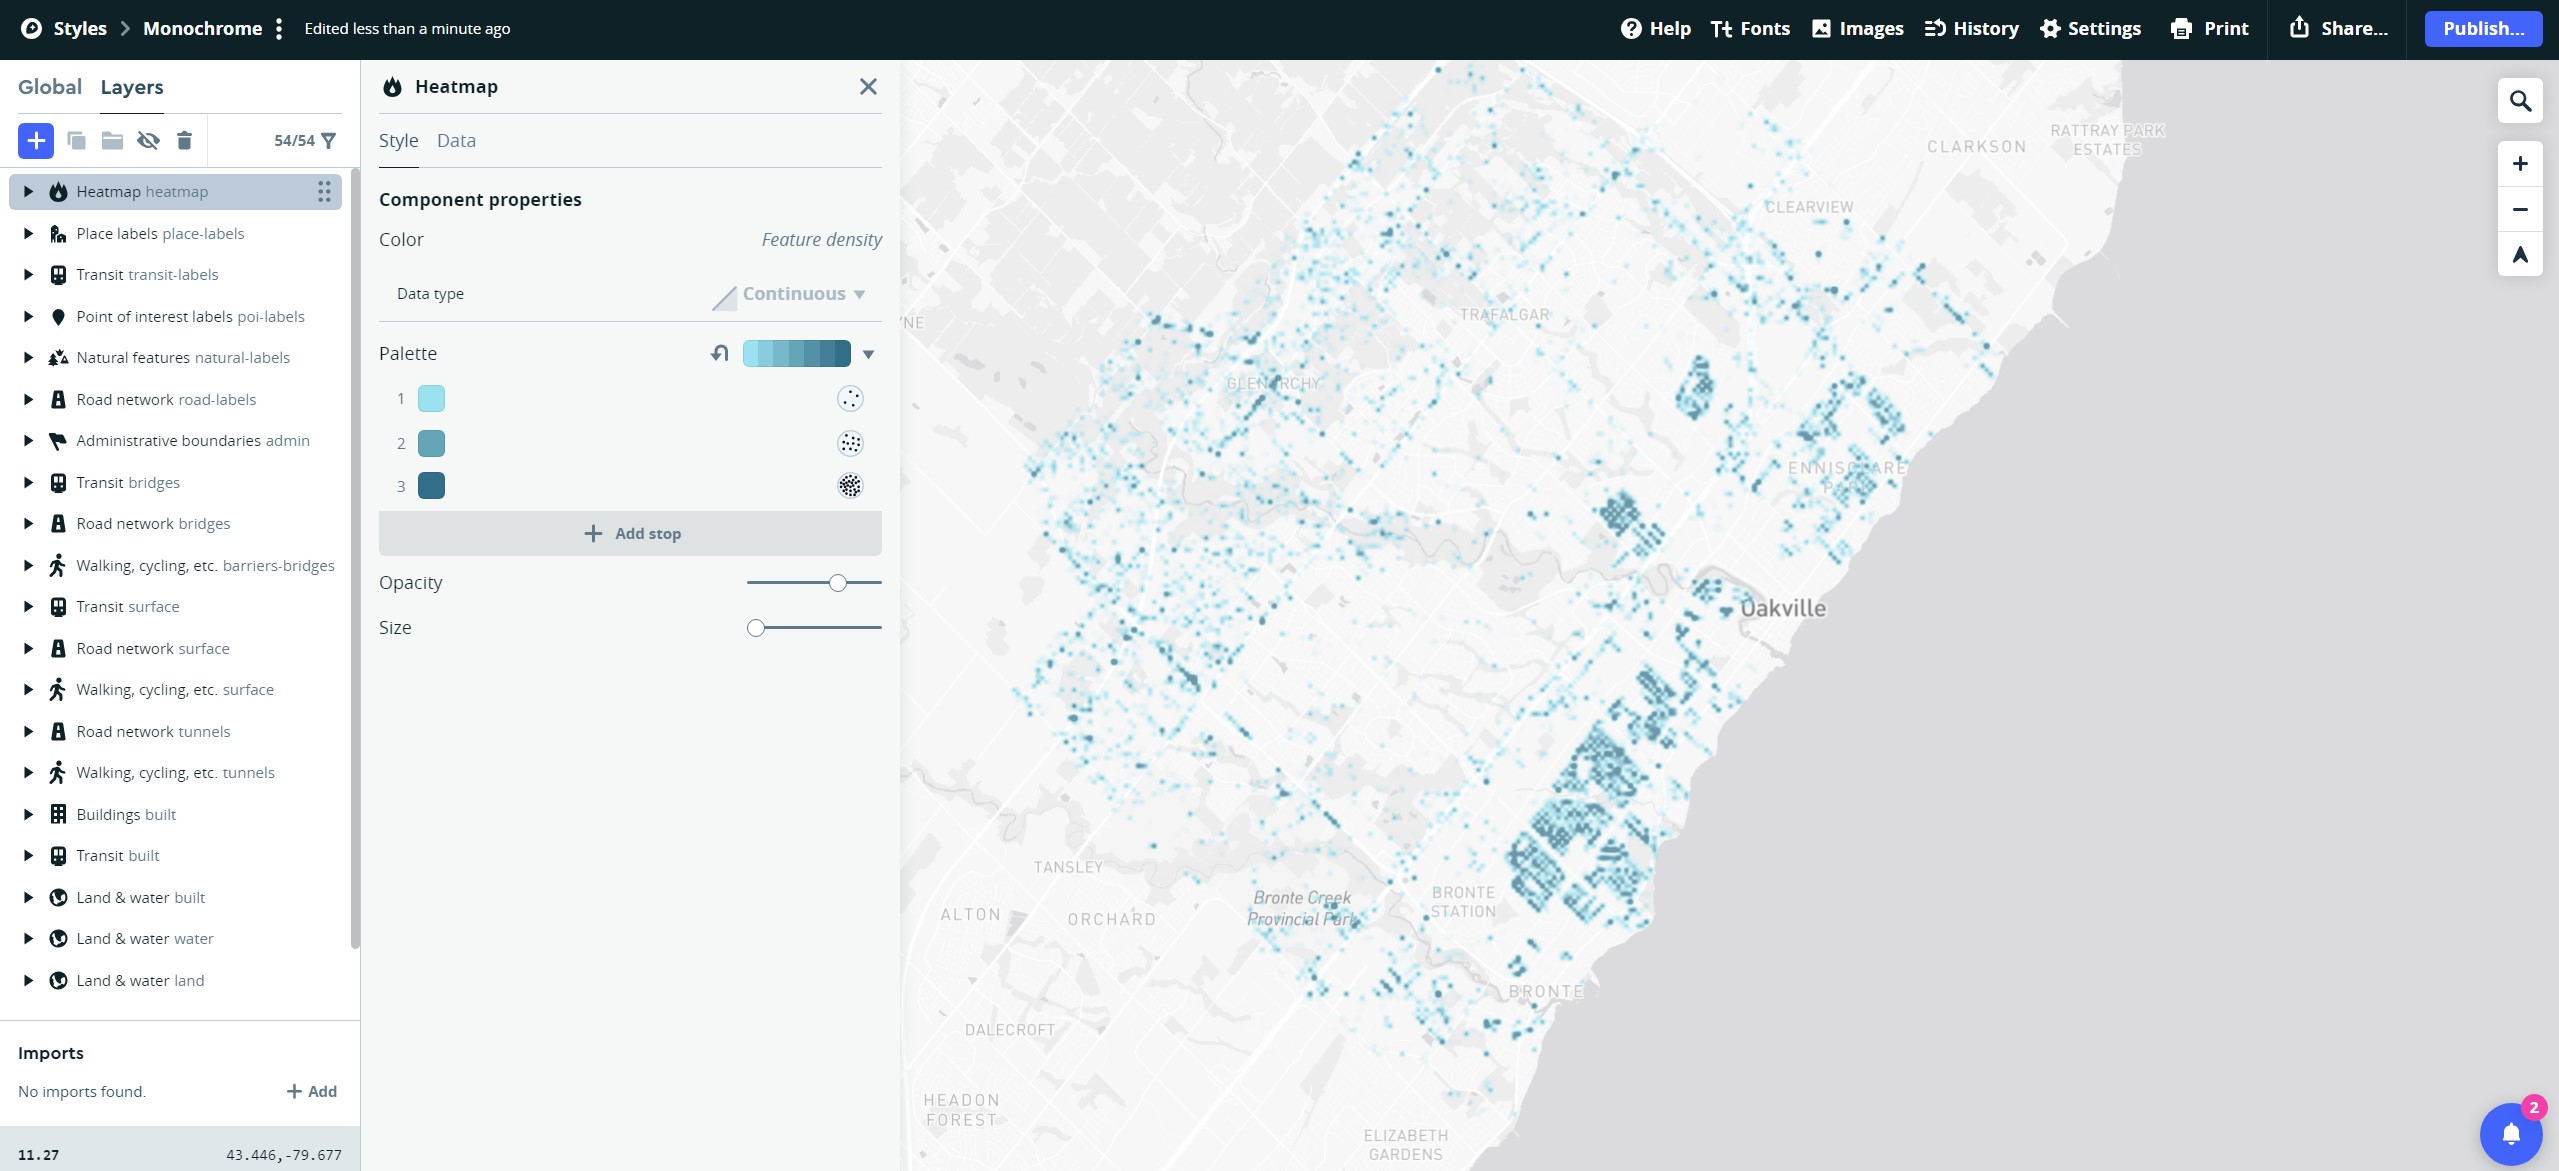The height and width of the screenshot is (1171, 2559).
Task: Click the add new layer plus icon
Action: coord(36,141)
